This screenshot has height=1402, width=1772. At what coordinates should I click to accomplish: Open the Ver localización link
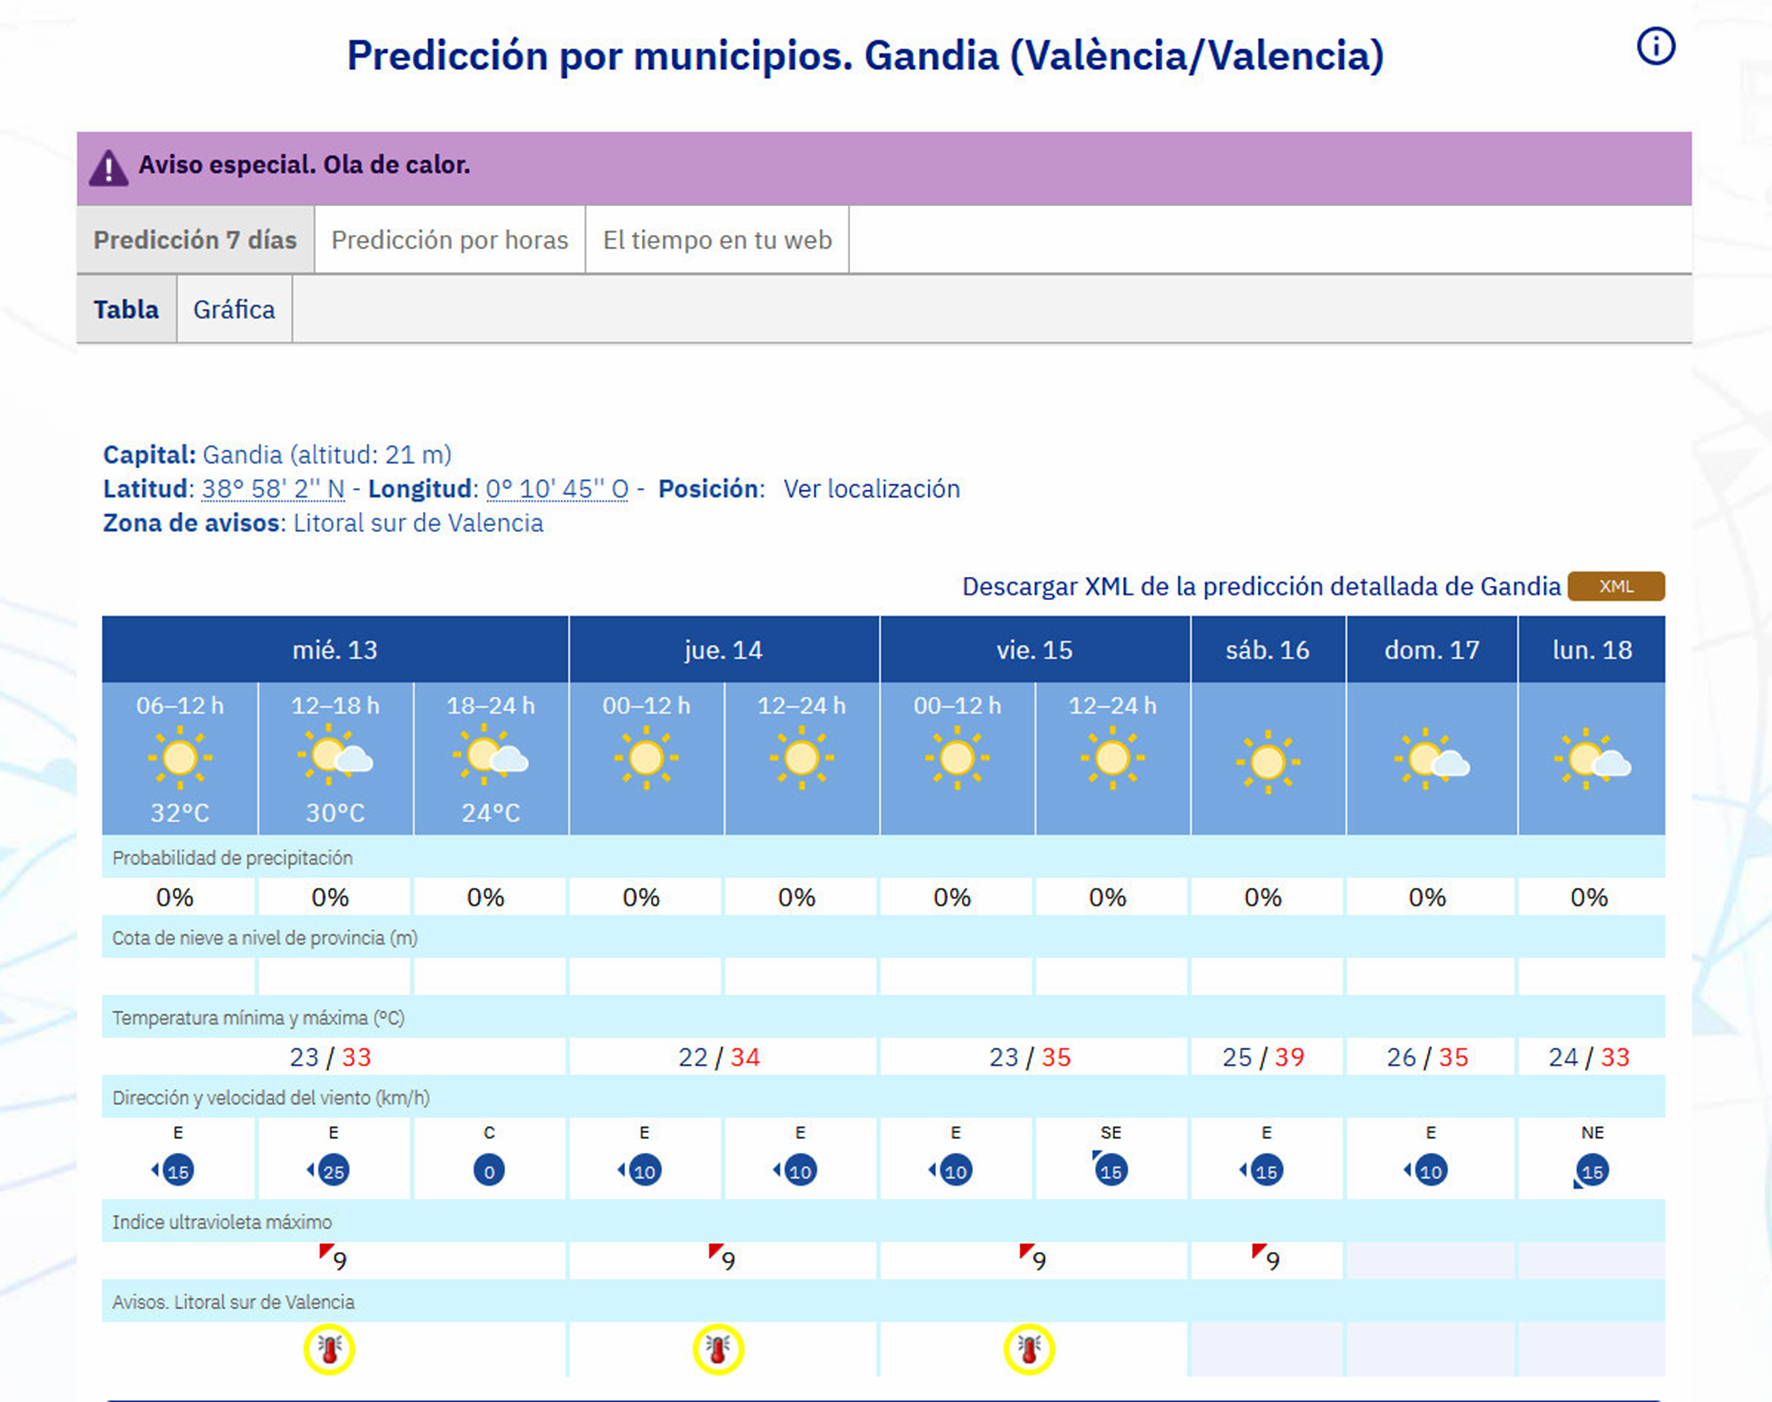coord(871,489)
